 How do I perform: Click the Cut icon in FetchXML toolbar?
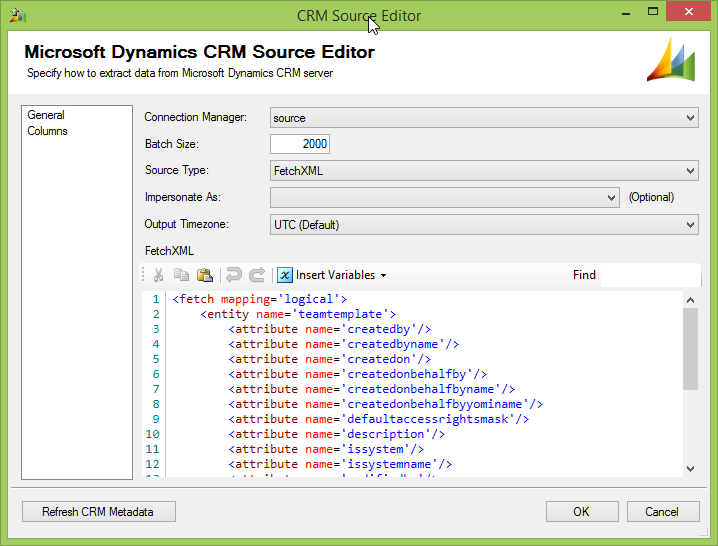pos(158,275)
